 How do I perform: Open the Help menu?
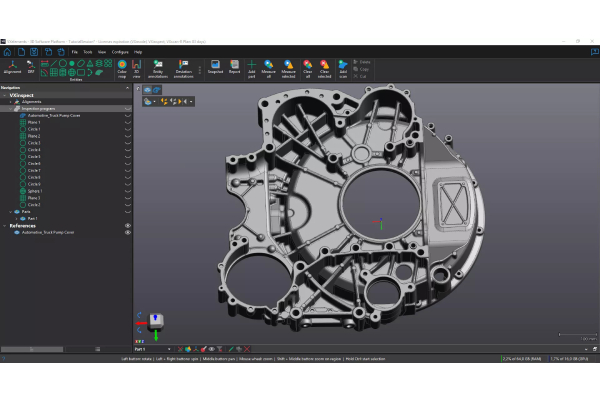coord(138,52)
